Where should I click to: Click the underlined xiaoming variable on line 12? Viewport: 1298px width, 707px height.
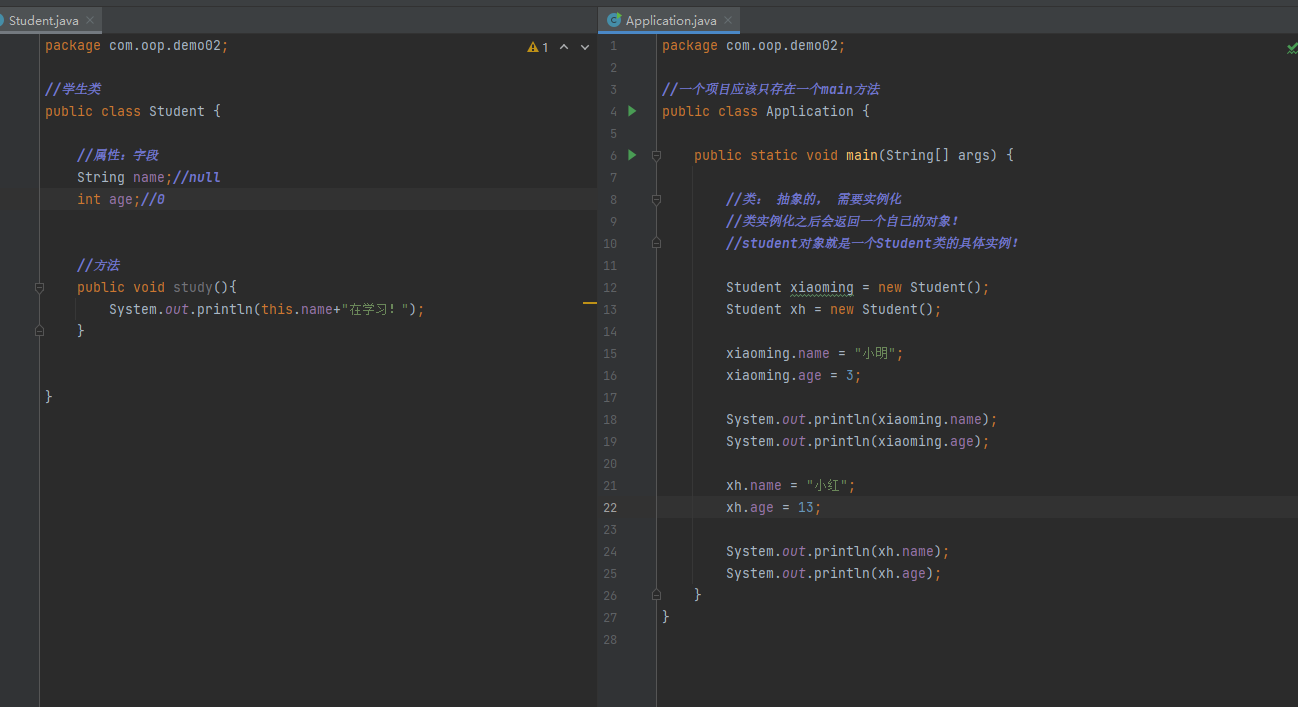click(821, 287)
